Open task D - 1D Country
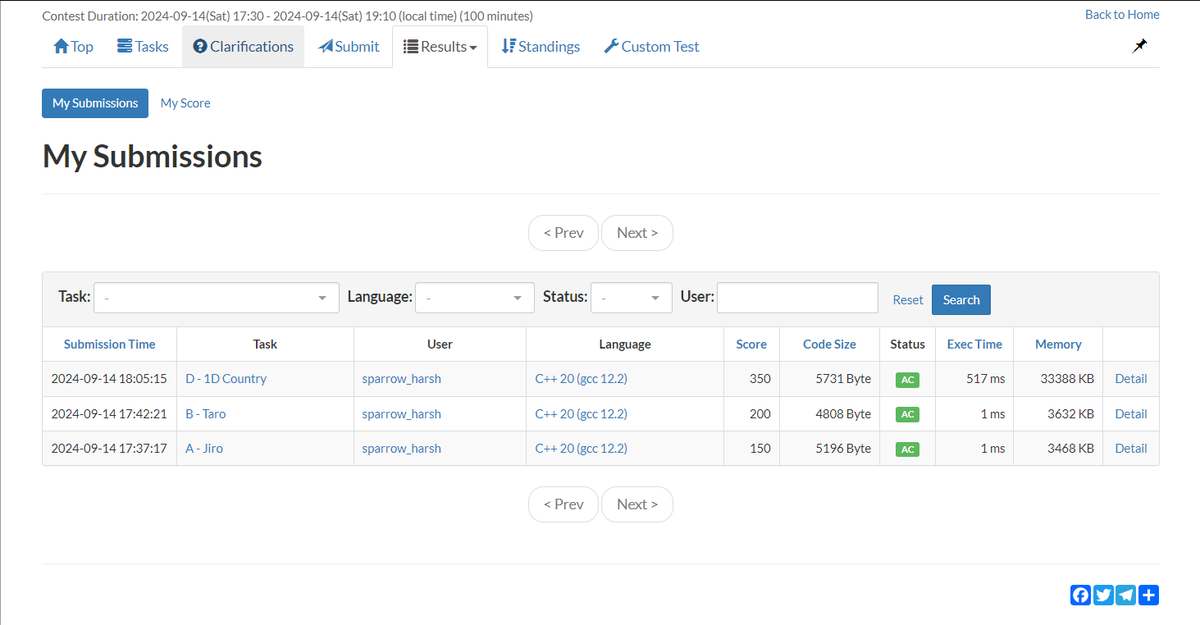The width and height of the screenshot is (1200, 625). tap(226, 379)
